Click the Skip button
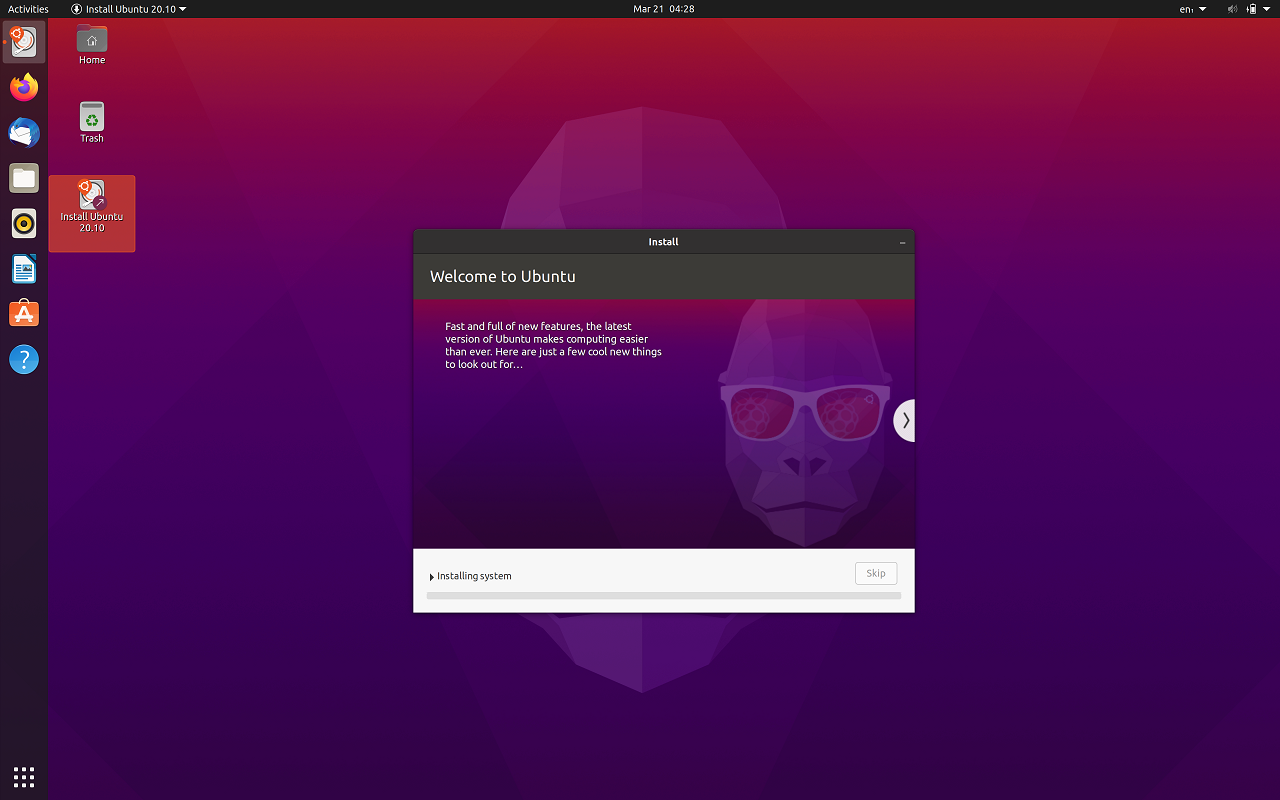Image resolution: width=1280 pixels, height=800 pixels. click(x=876, y=573)
